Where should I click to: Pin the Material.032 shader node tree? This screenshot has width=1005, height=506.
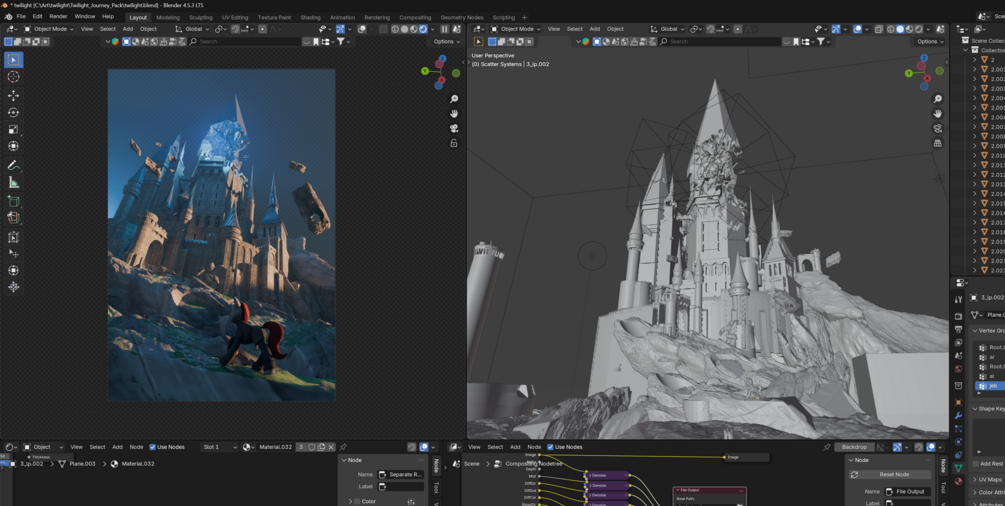[343, 447]
